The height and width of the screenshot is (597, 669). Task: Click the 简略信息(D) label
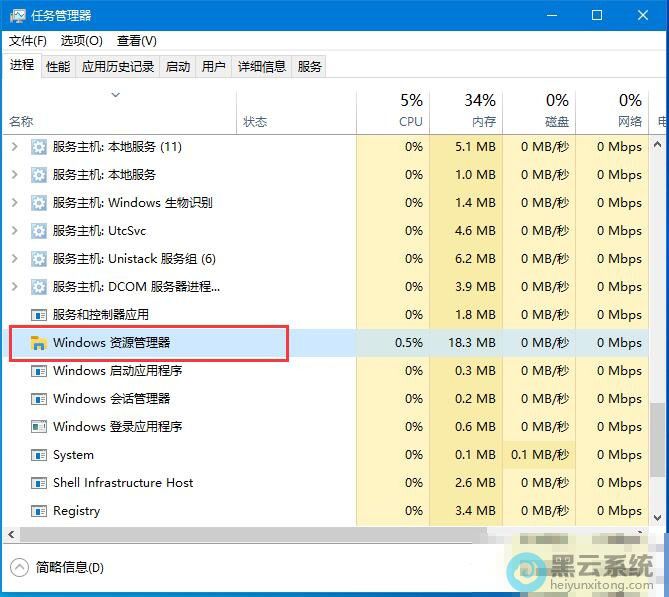click(70, 568)
